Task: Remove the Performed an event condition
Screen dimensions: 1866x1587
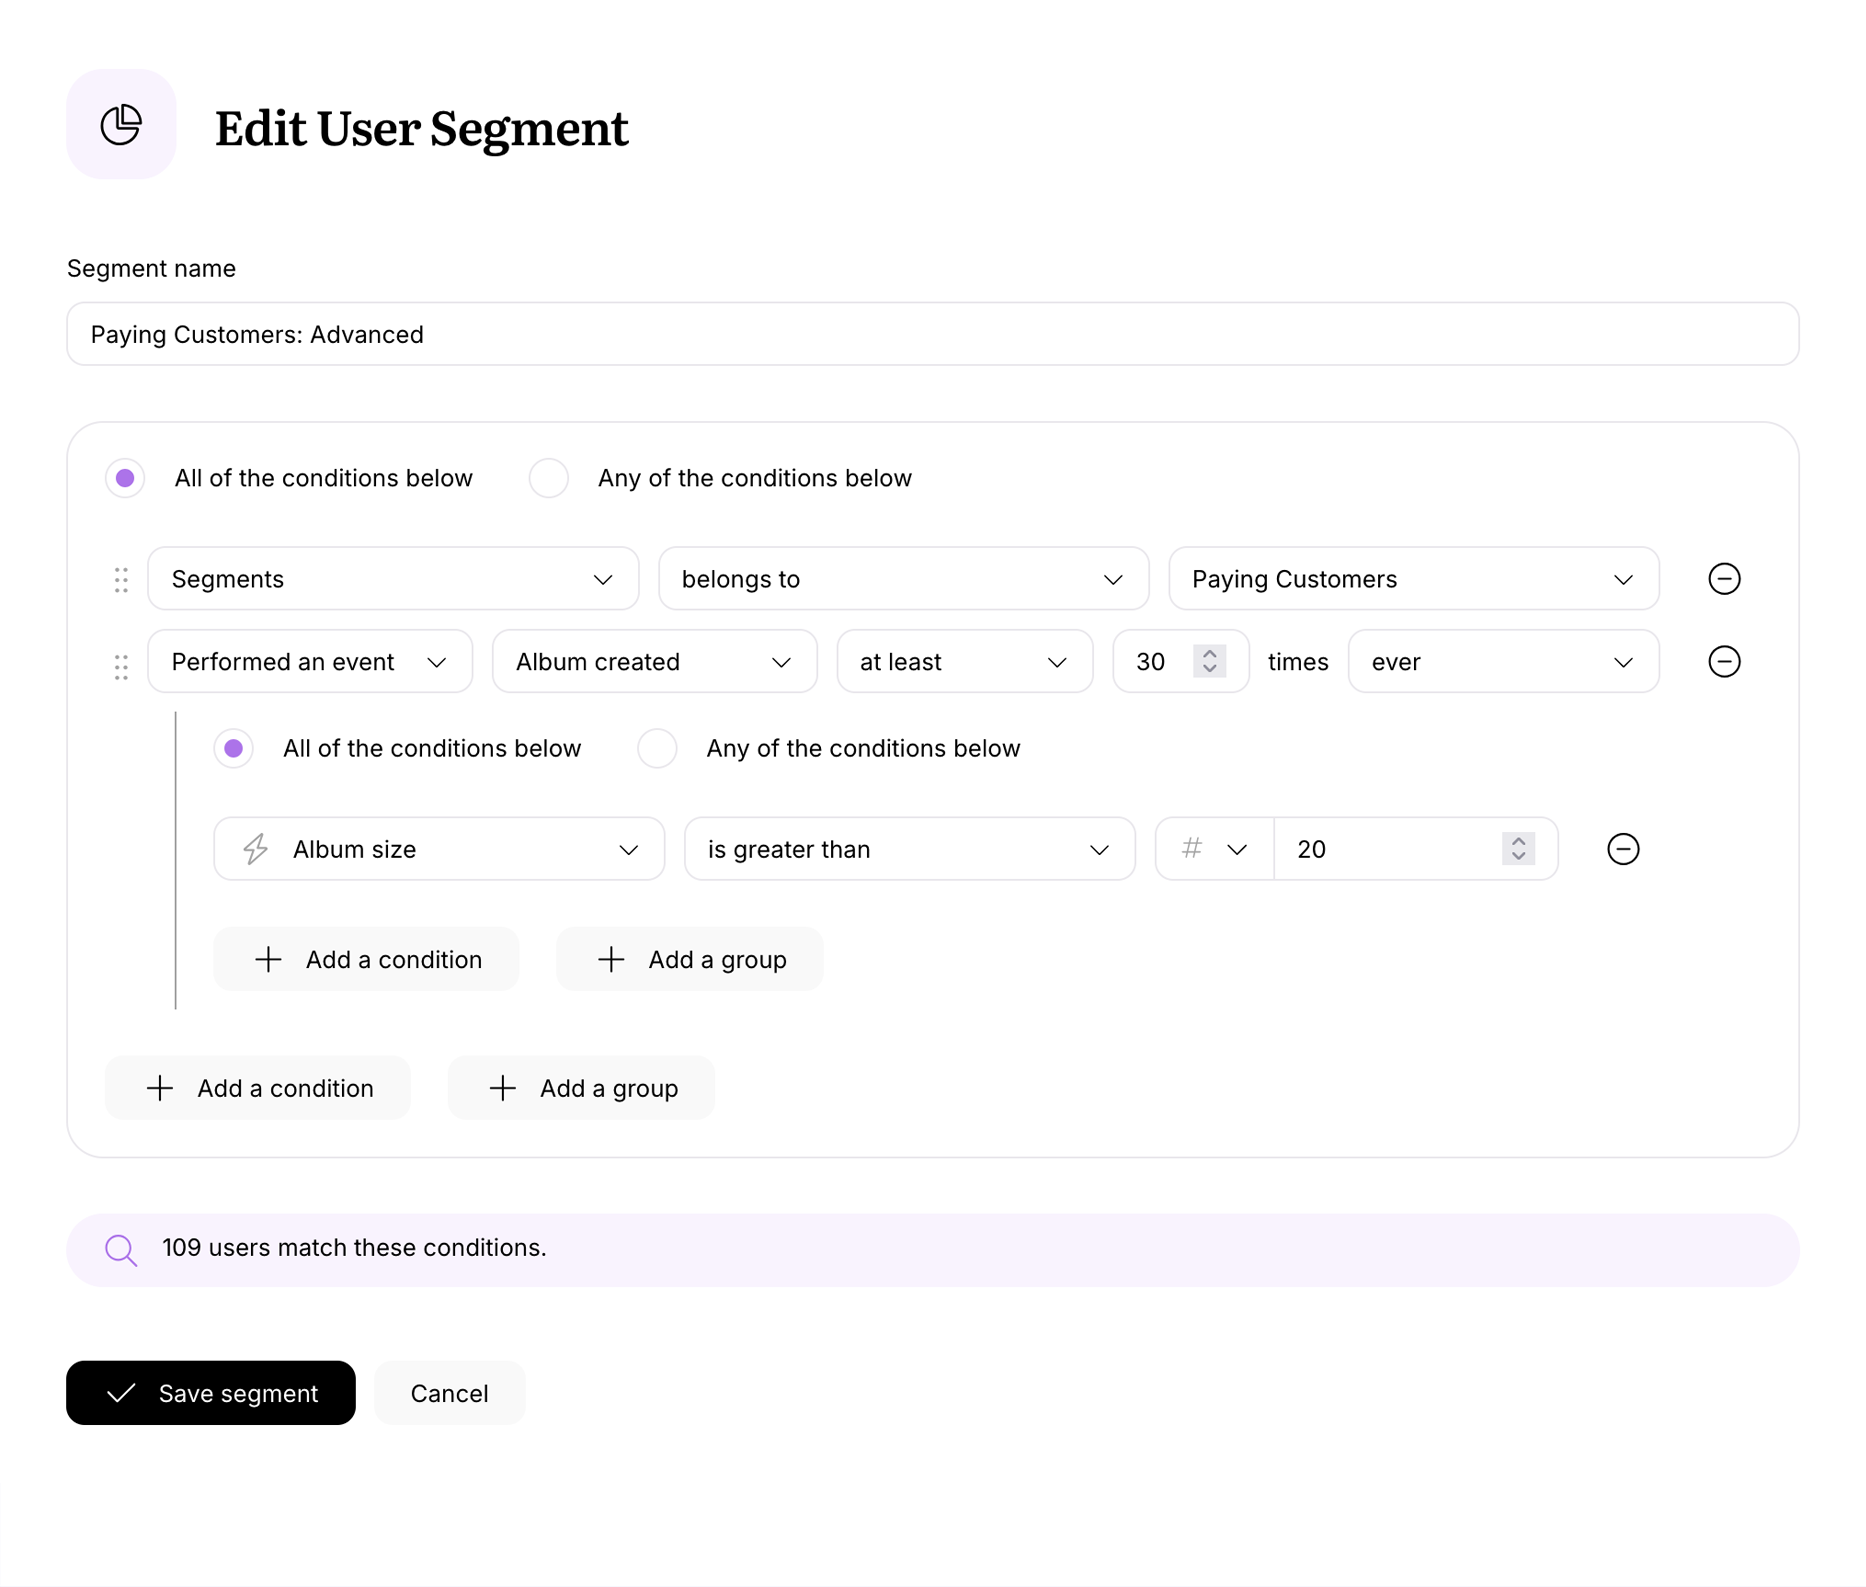Action: (x=1724, y=661)
